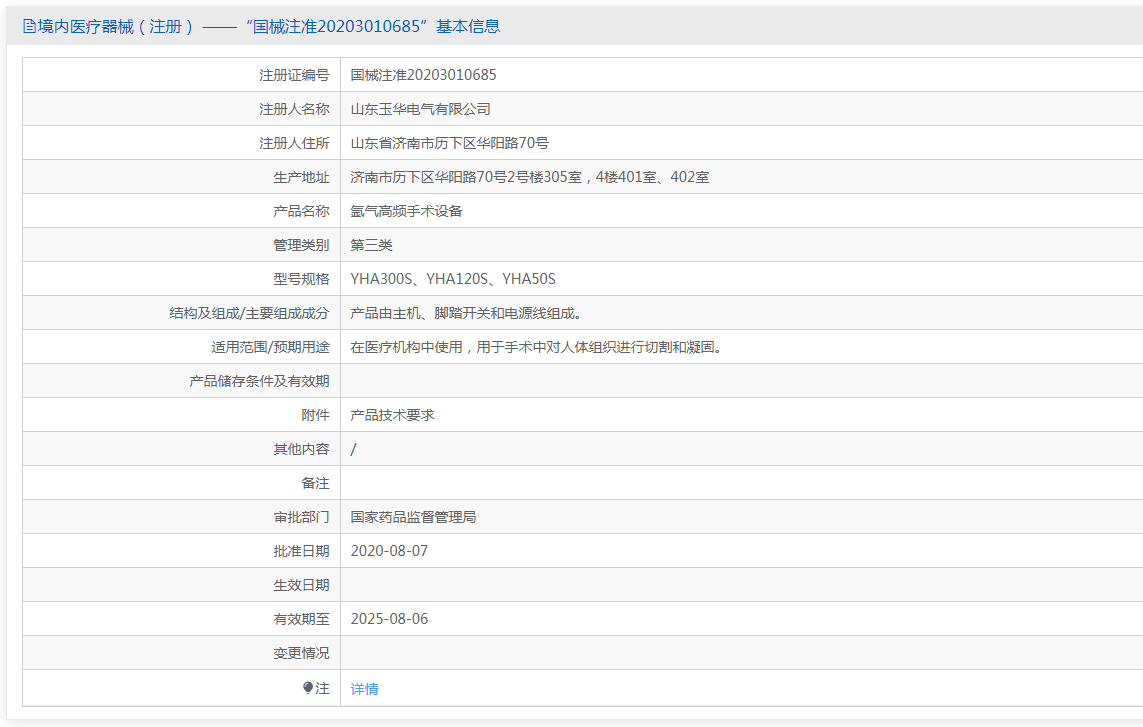
Task: Select header title 境内医疗器械（注册）基本信息
Action: 262,27
